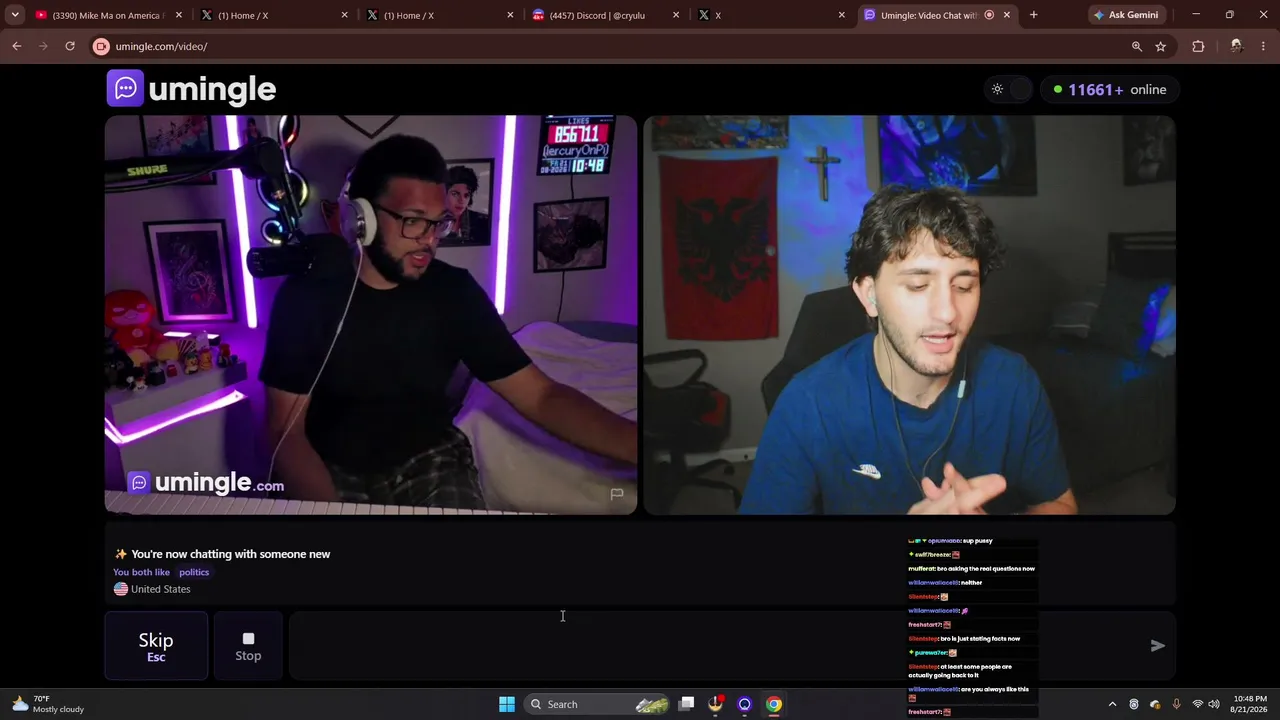The height and width of the screenshot is (720, 1280).
Task: Open the Windows Start menu
Action: [507, 704]
